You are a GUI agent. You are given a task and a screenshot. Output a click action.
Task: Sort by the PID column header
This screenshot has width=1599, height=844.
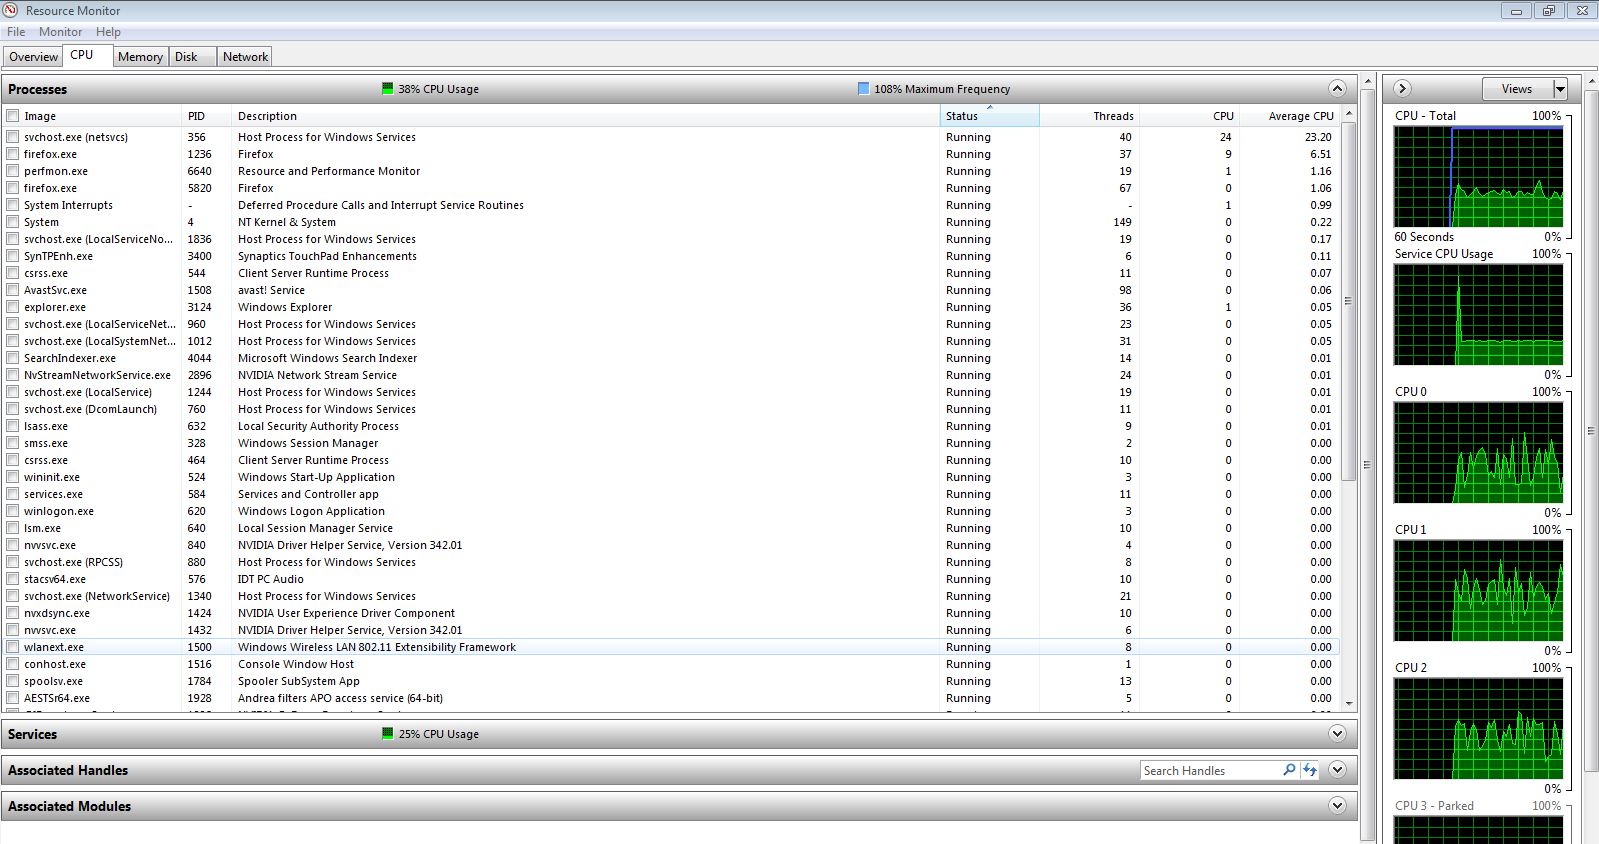(x=206, y=116)
